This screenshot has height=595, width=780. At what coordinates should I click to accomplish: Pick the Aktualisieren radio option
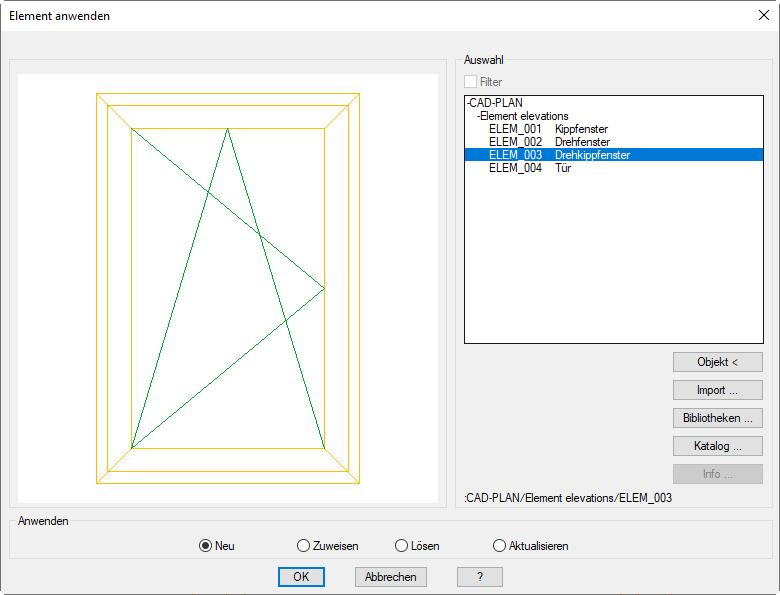pyautogui.click(x=500, y=546)
